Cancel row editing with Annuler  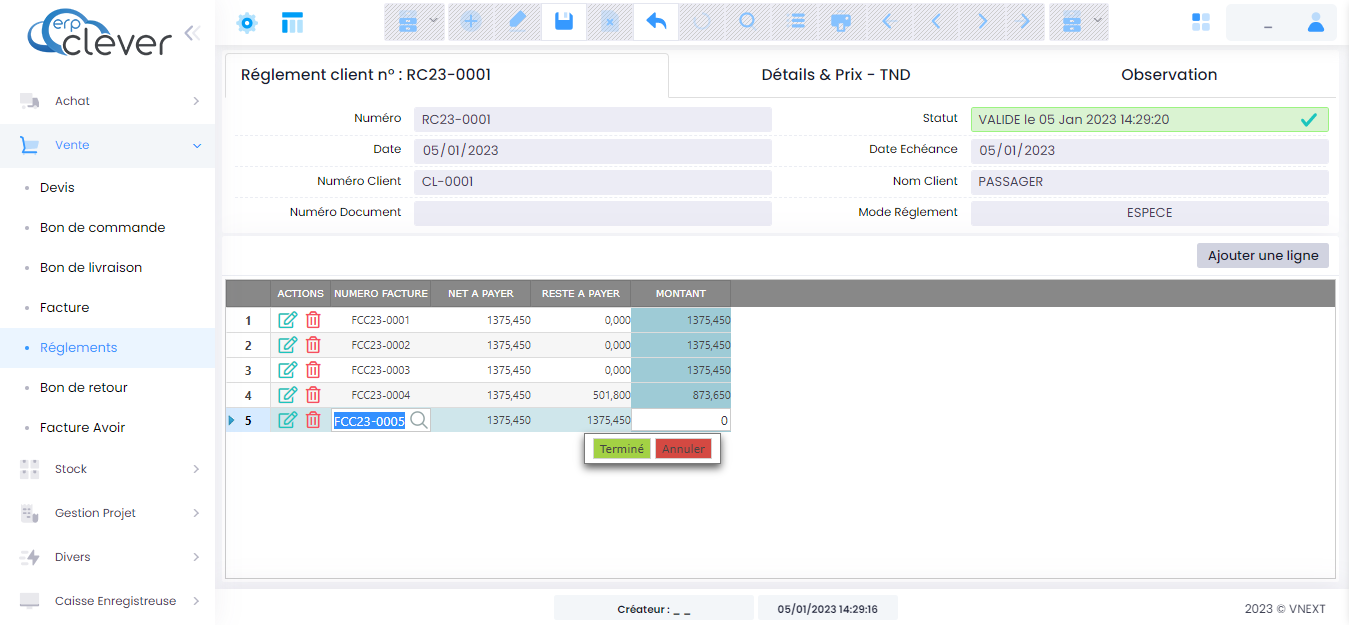(x=683, y=449)
